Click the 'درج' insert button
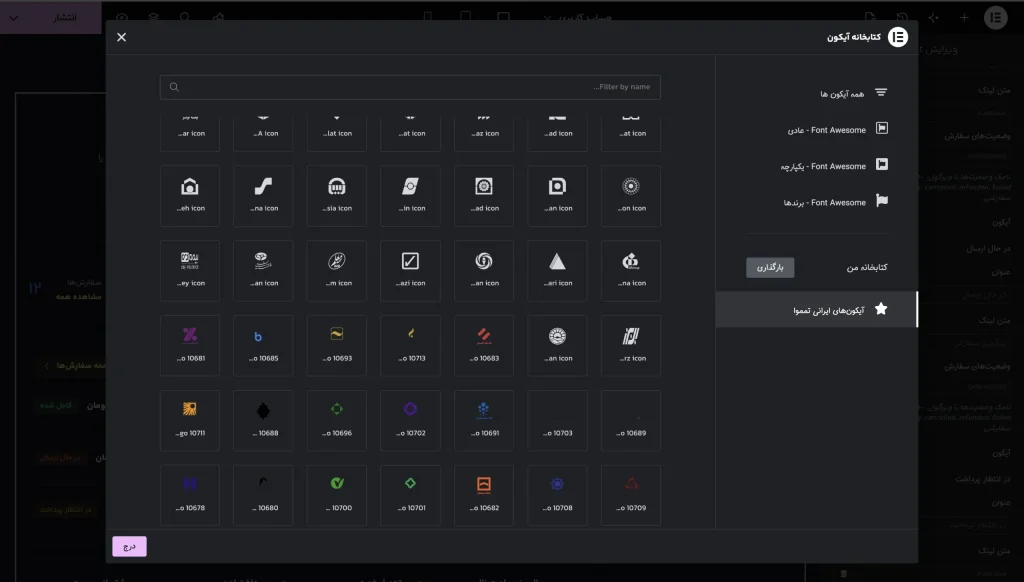Screen dimensions: 1024x582 click(129, 547)
